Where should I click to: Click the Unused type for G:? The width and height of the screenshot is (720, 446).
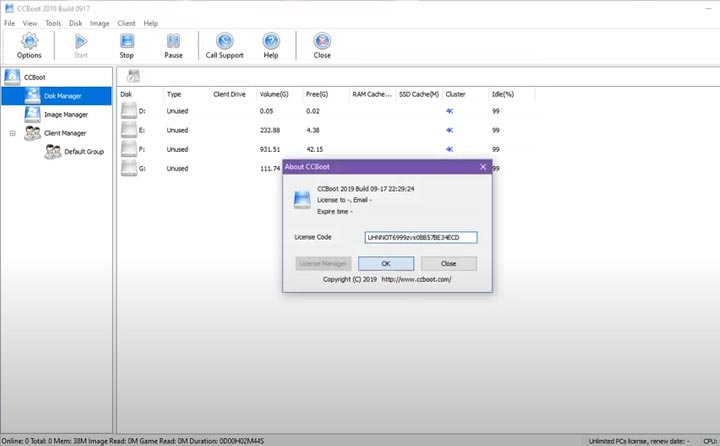tap(177, 169)
